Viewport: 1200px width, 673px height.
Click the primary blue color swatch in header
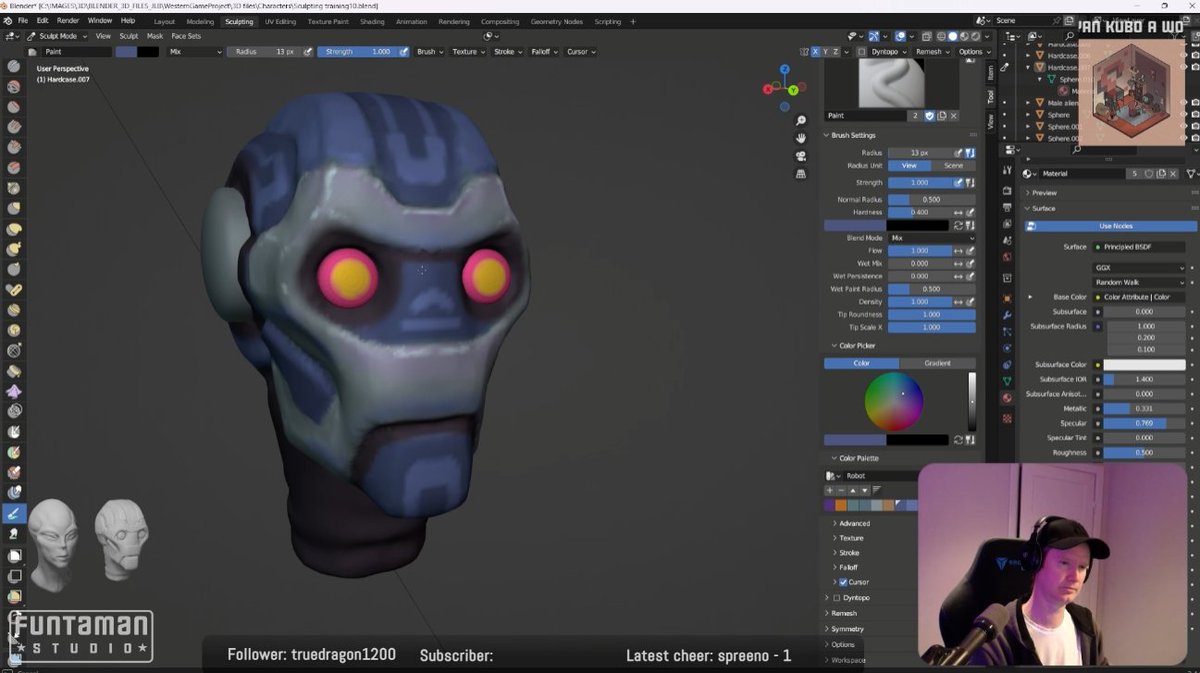(x=126, y=51)
